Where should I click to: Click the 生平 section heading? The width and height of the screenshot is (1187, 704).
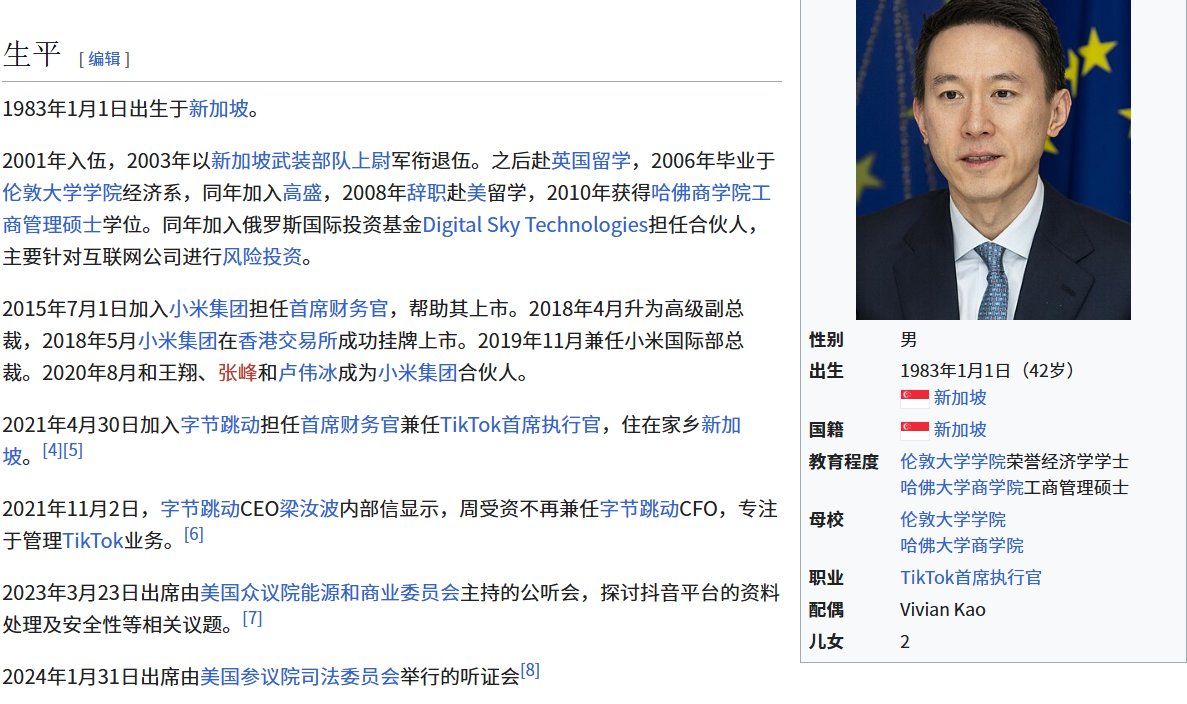pyautogui.click(x=31, y=55)
